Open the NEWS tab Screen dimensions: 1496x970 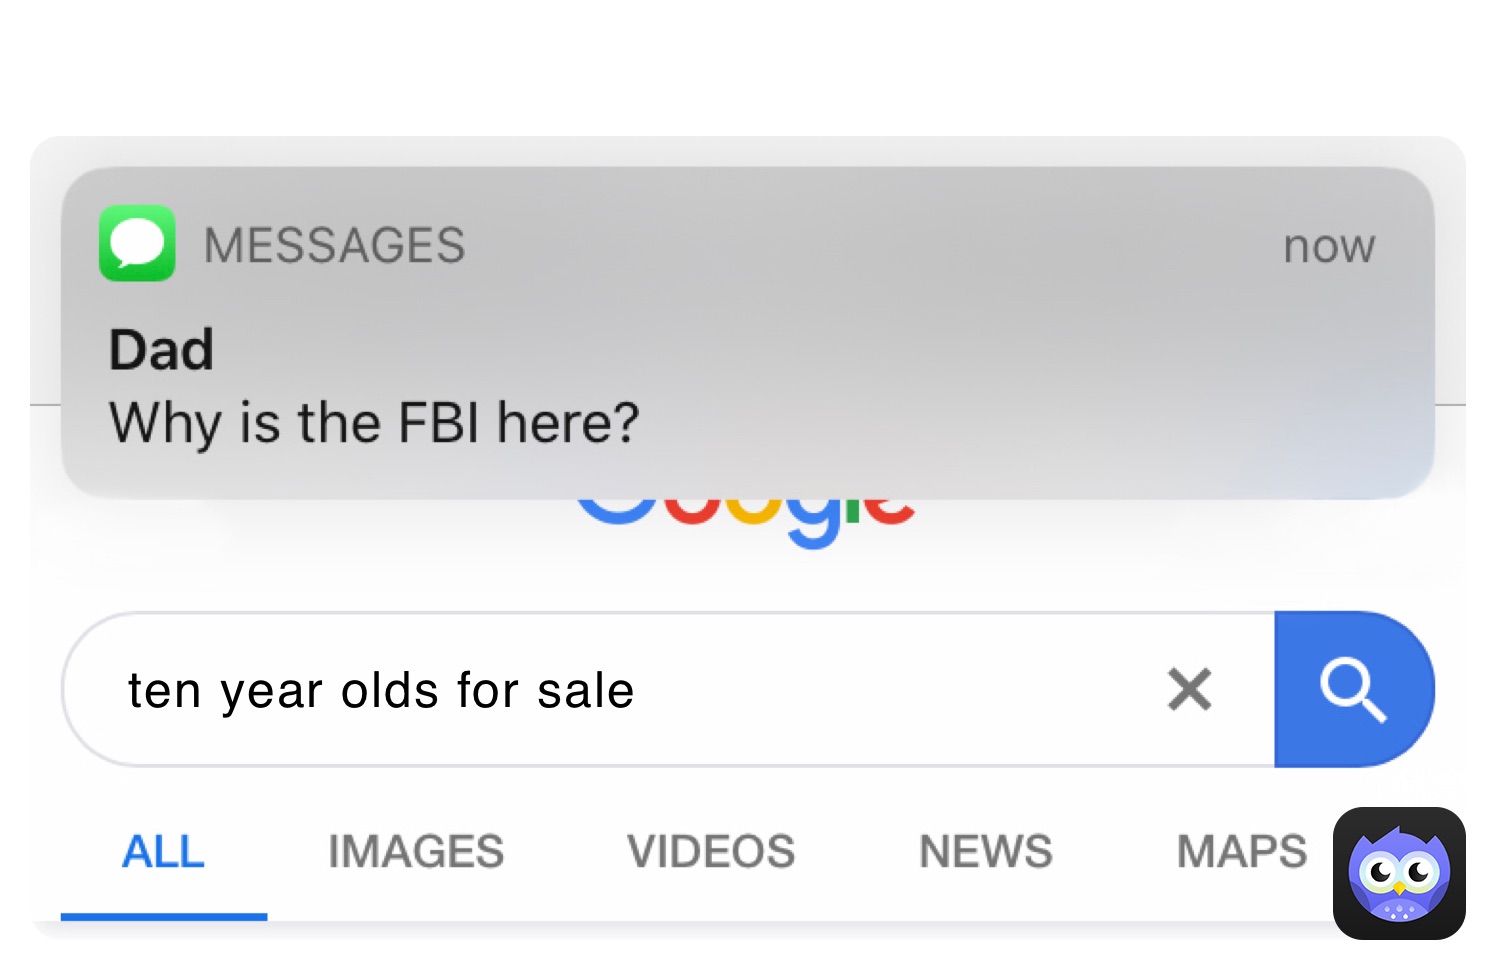(x=985, y=851)
